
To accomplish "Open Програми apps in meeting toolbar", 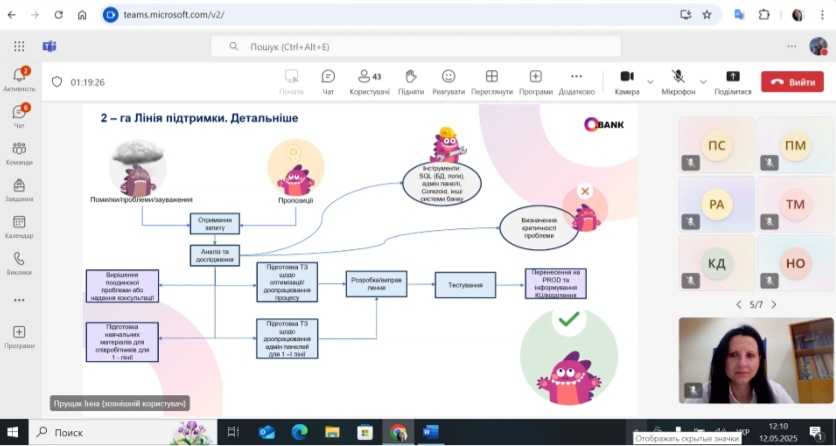I will (536, 81).
